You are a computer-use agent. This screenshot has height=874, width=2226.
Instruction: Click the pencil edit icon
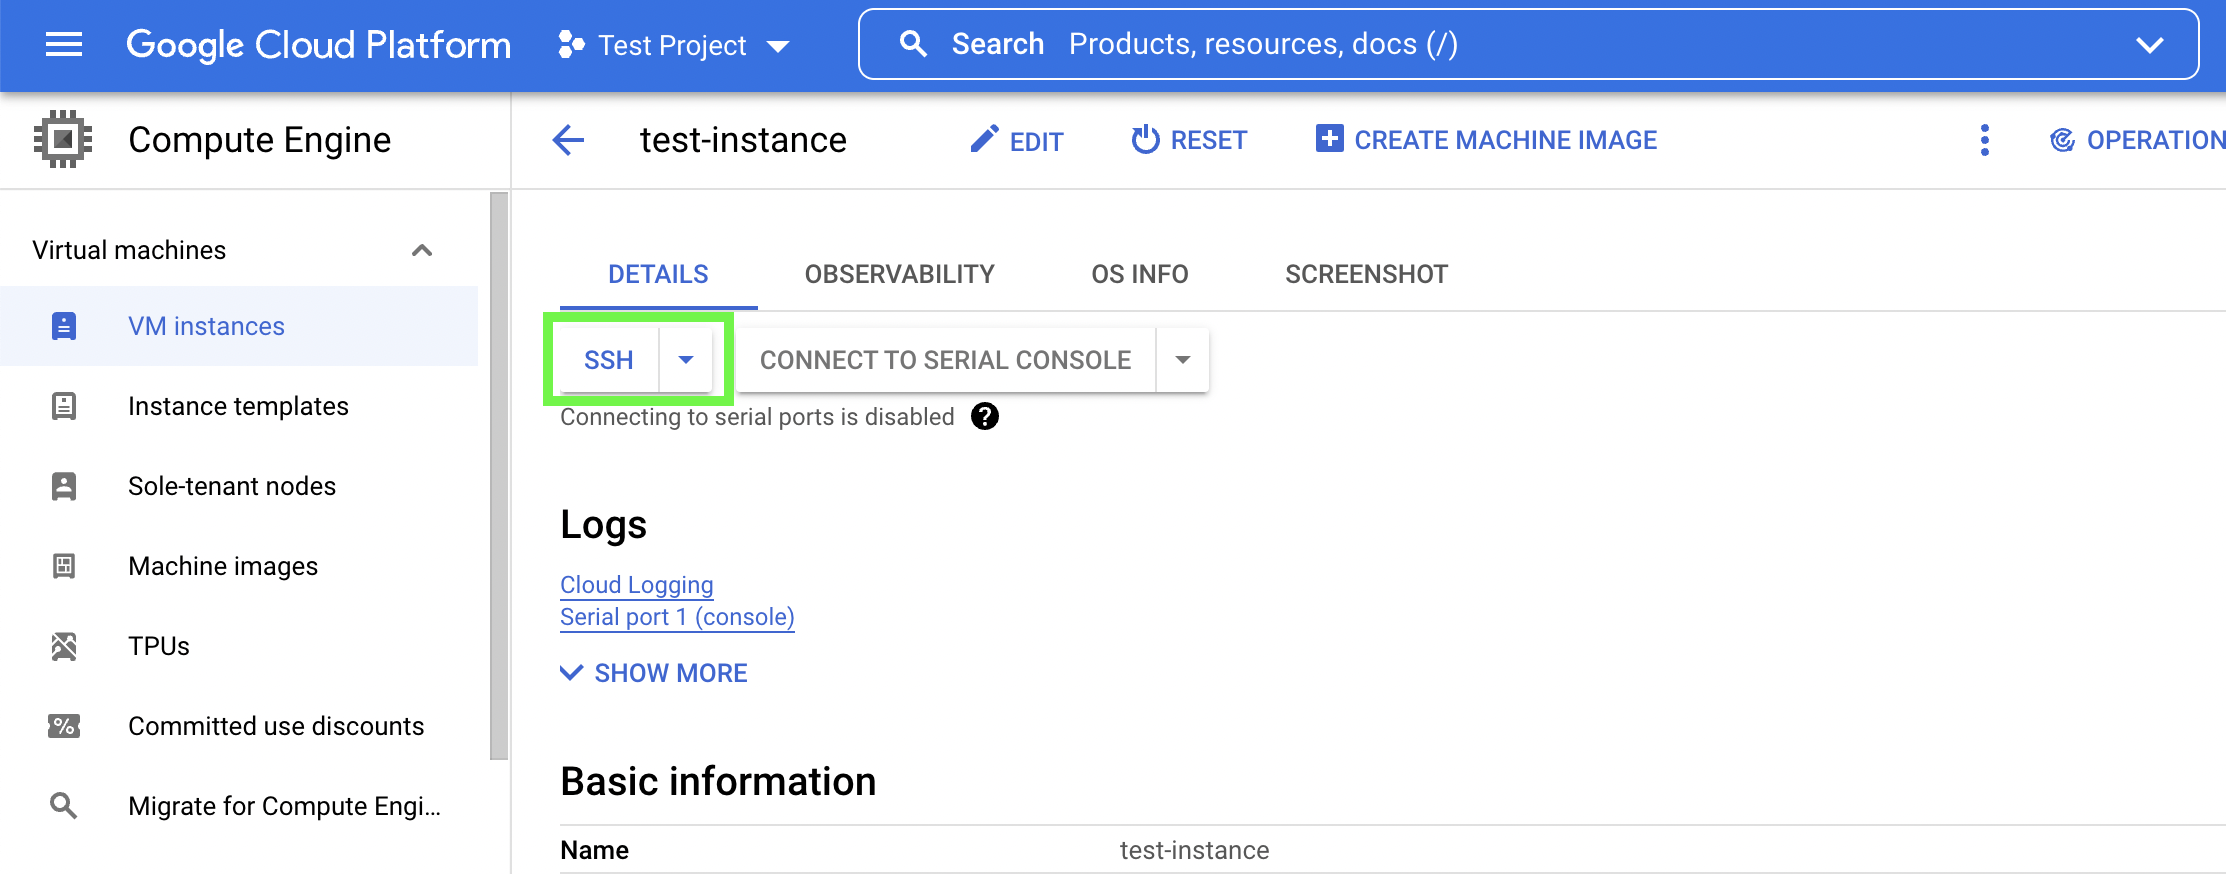(984, 139)
